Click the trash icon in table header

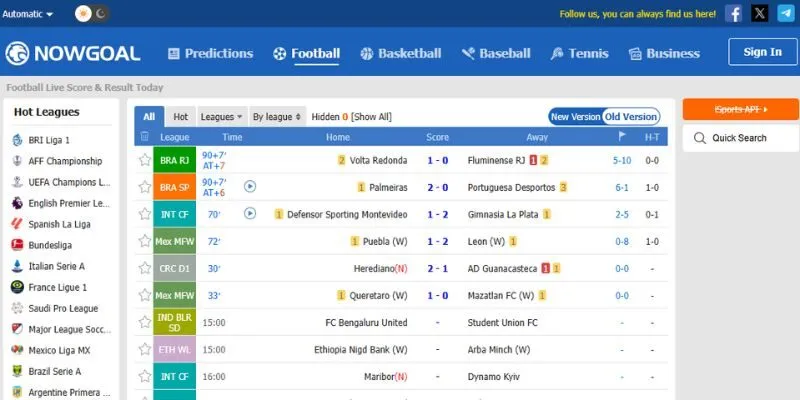click(145, 137)
